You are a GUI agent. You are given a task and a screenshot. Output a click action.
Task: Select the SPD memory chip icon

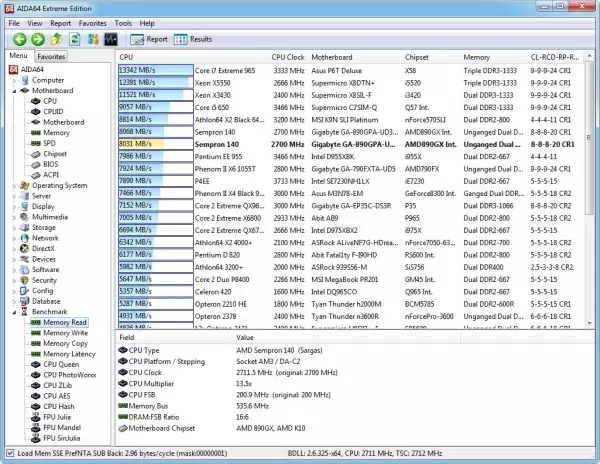[x=36, y=143]
